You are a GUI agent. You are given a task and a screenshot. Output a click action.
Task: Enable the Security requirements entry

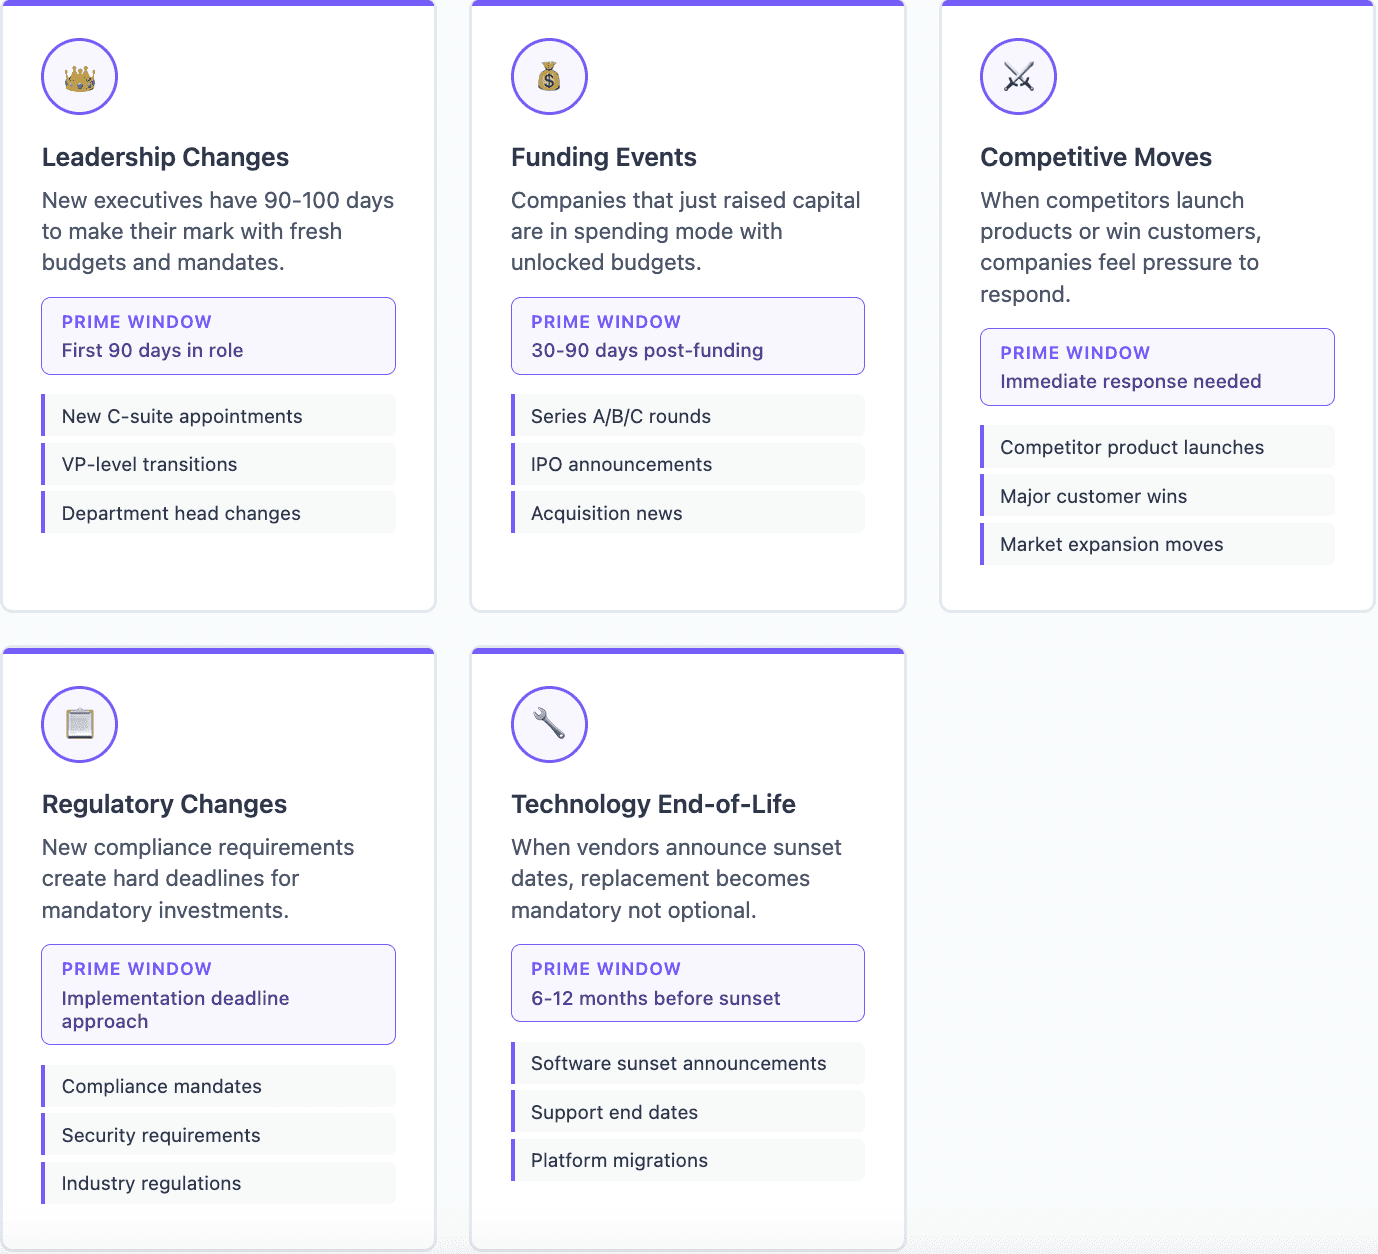pyautogui.click(x=218, y=1135)
